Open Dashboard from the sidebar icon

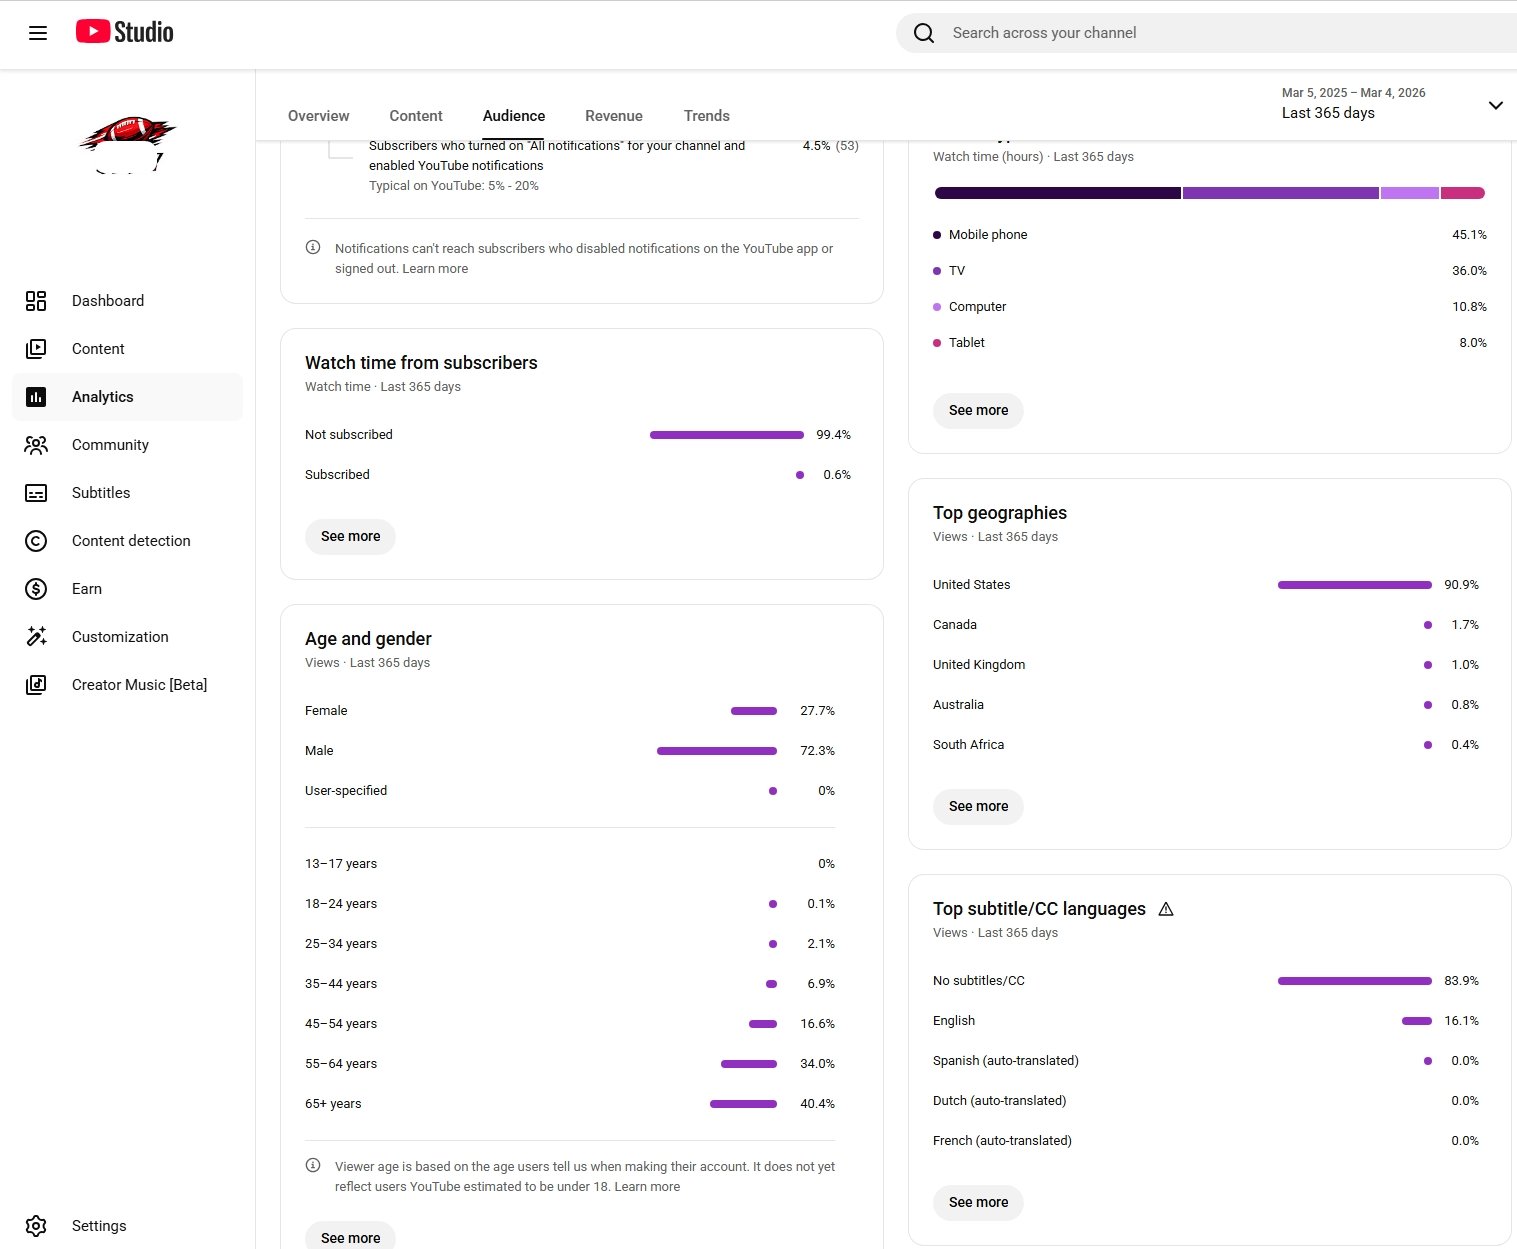point(36,301)
